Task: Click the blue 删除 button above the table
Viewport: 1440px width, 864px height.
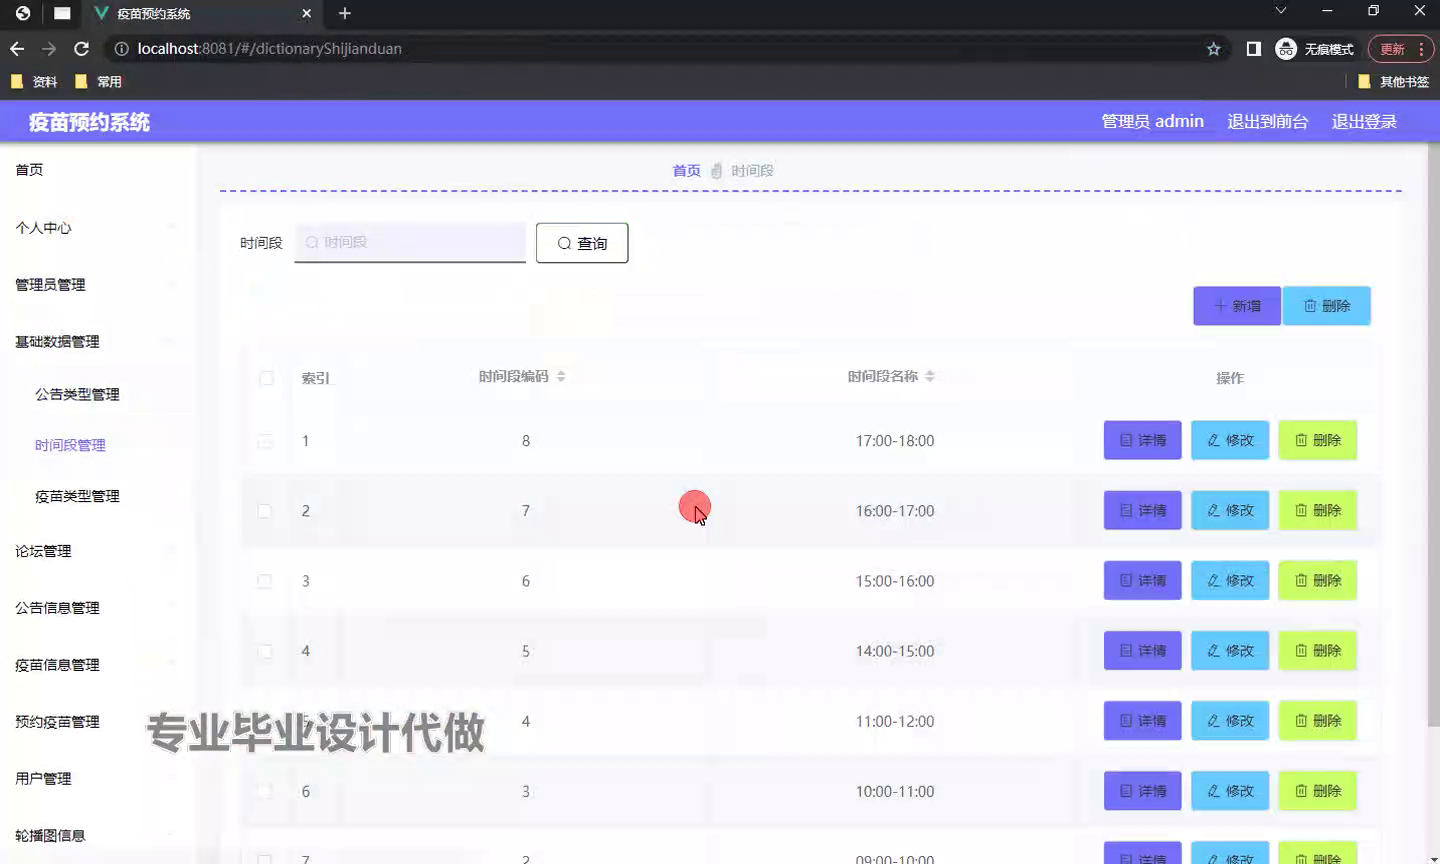Action: pos(1327,306)
